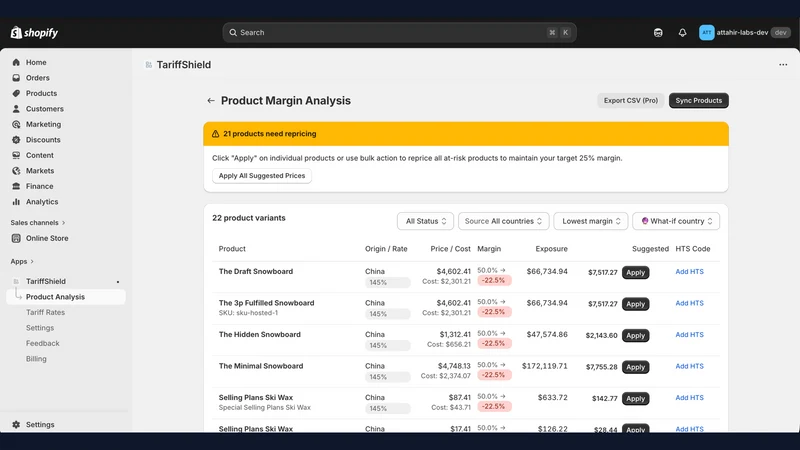Click the Settings gear icon in sidebar
The image size is (800, 450).
click(x=16, y=424)
